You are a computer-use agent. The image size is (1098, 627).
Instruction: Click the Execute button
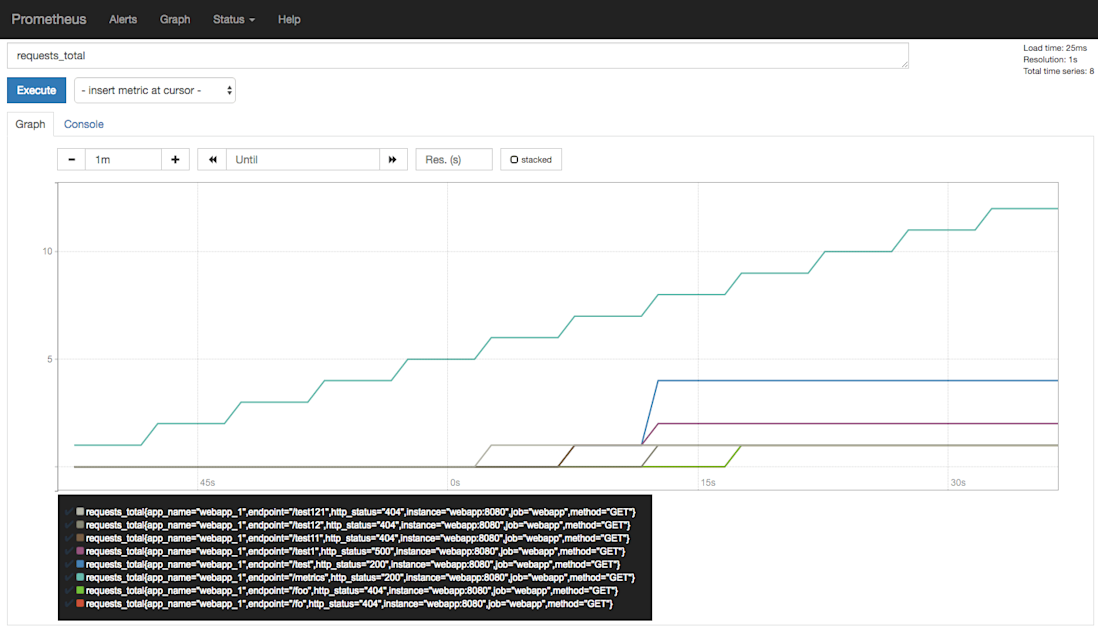(36, 89)
